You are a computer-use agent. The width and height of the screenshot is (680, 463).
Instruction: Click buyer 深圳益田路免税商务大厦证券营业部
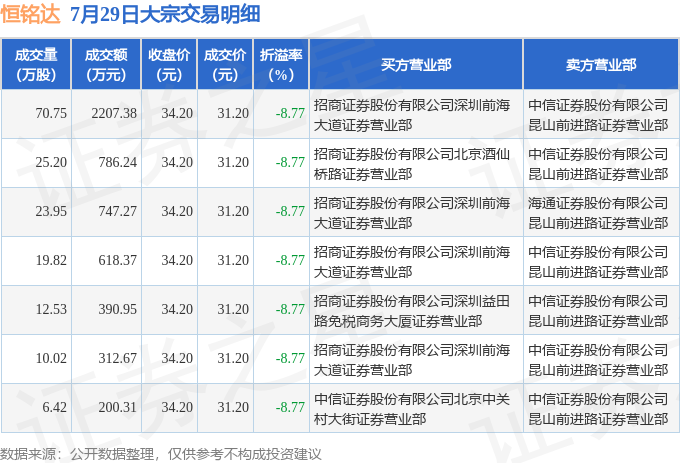412,311
